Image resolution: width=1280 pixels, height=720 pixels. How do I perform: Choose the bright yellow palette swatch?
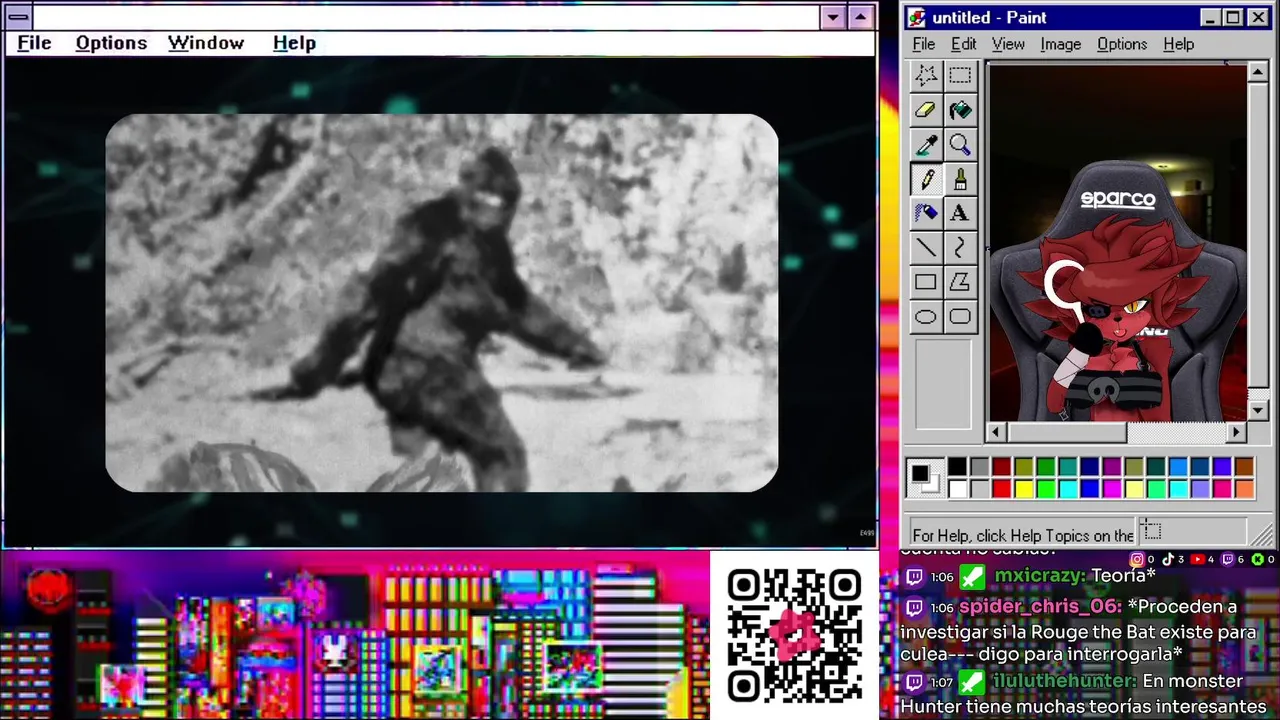tap(1023, 489)
